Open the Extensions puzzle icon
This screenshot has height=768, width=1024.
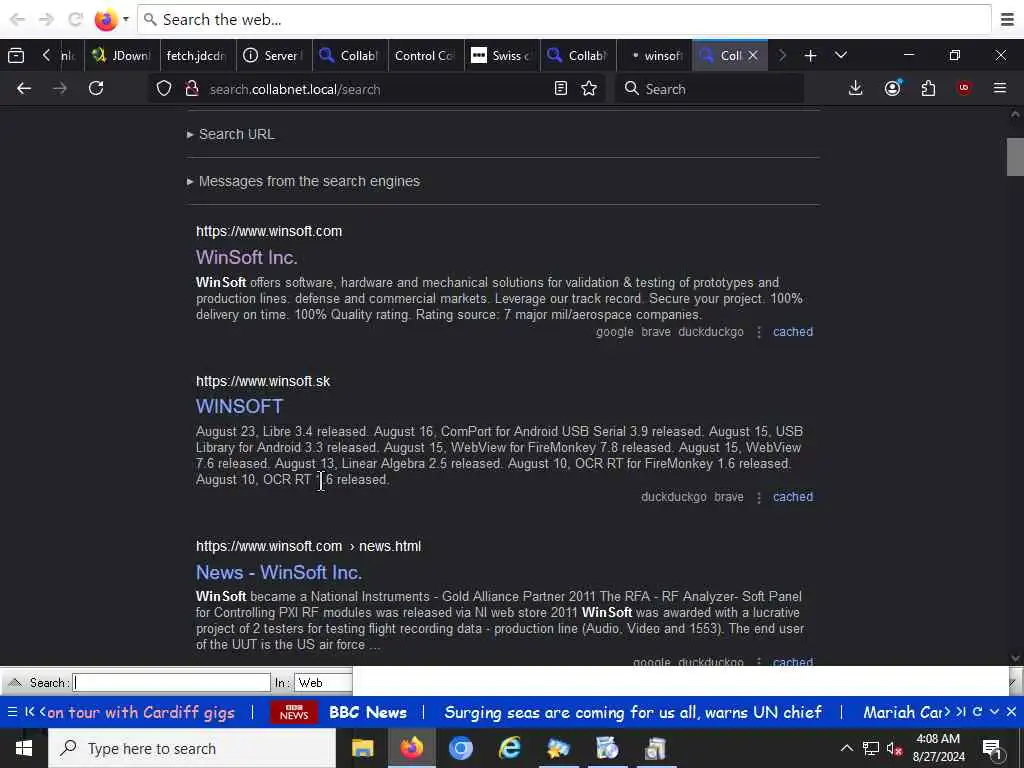tap(928, 89)
